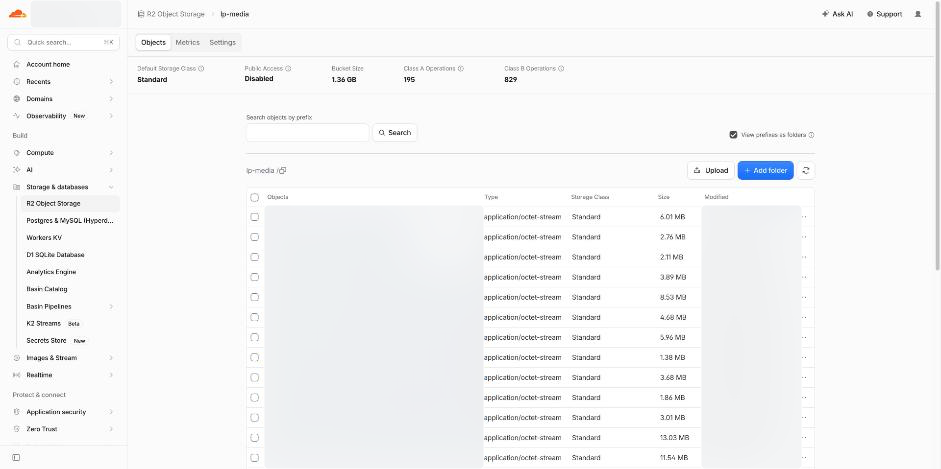Show info for View prefixes as folders
Image resolution: width=941 pixels, height=469 pixels.
811,135
